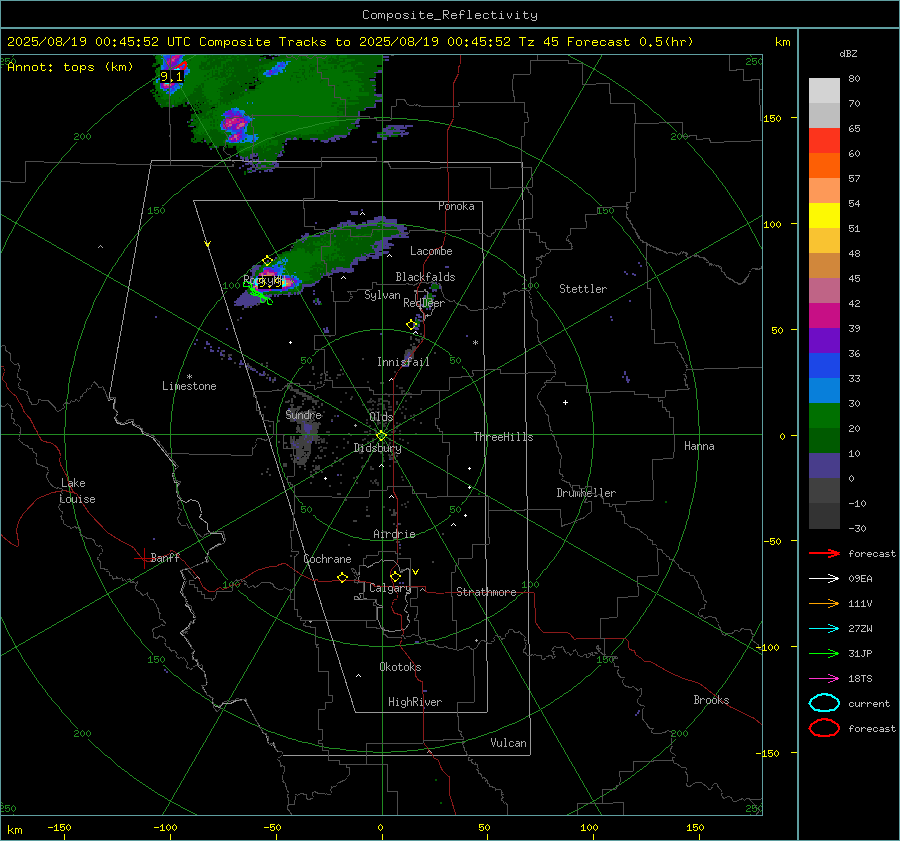Viewport: 900px width, 841px height.
Task: Click the light gray 80 dBZ swatch
Action: (824, 90)
